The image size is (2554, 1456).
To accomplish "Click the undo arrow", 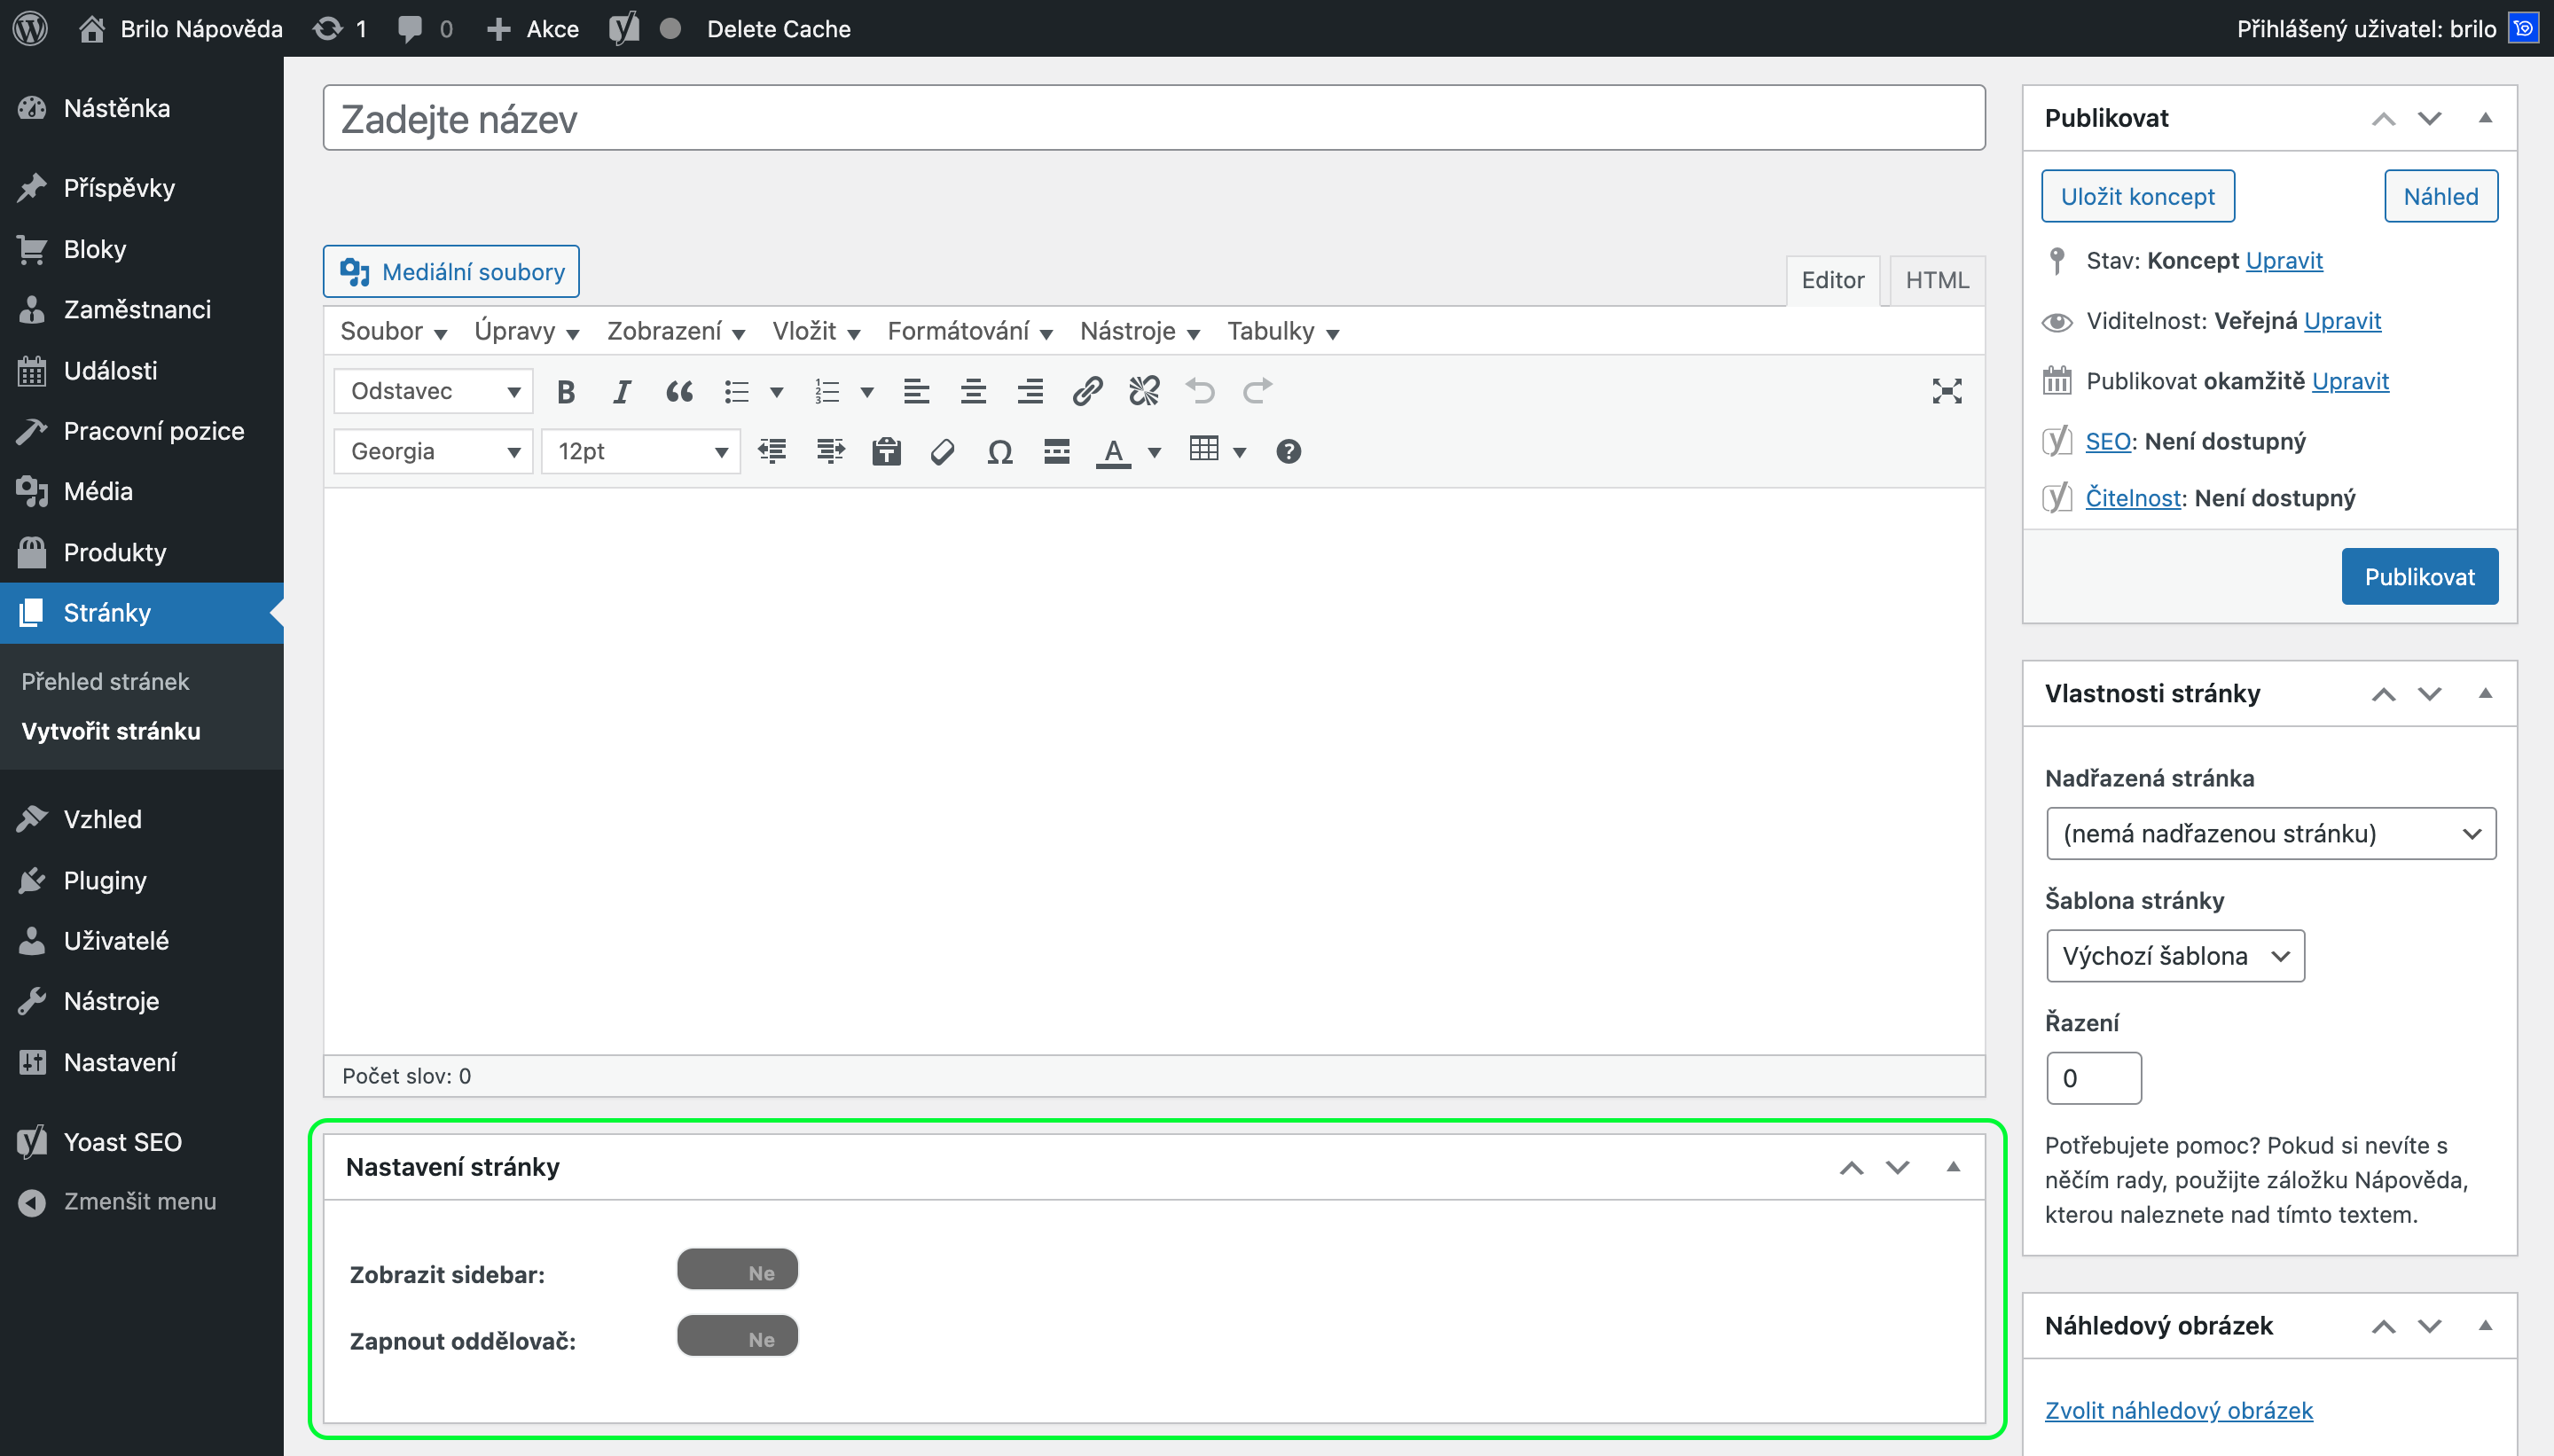I will [x=1200, y=391].
